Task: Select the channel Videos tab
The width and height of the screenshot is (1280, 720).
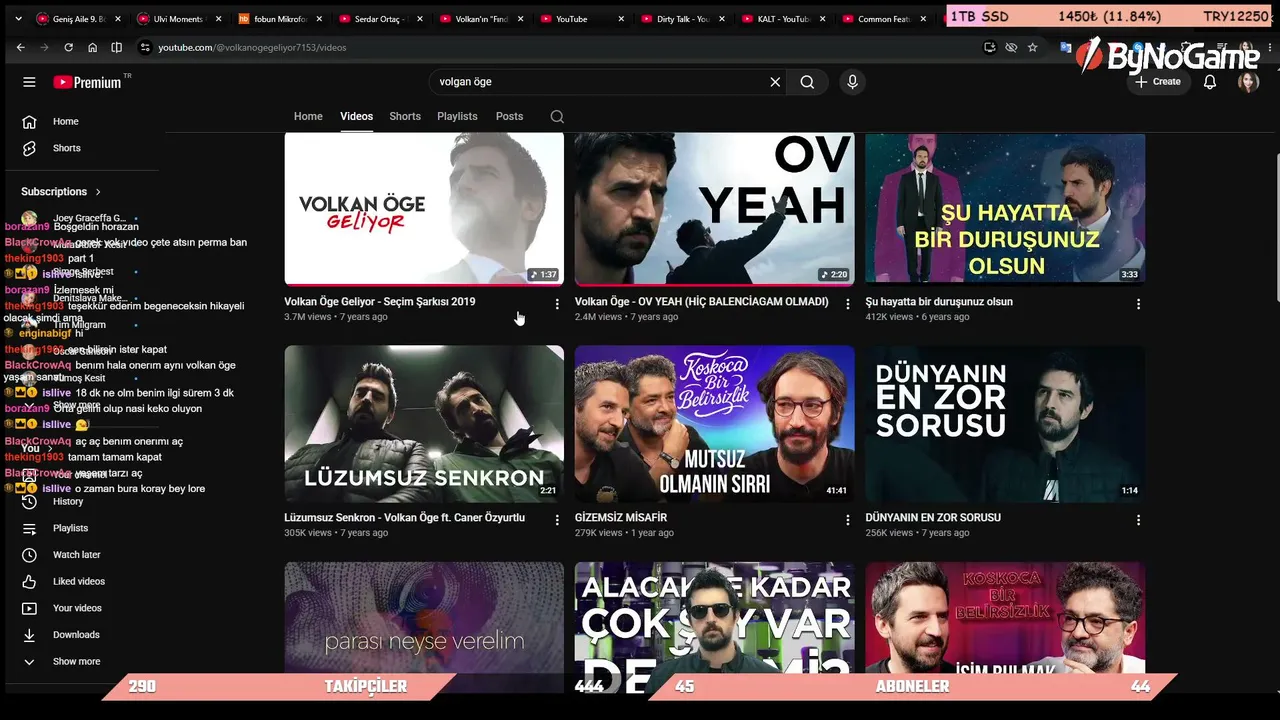Action: pyautogui.click(x=356, y=116)
